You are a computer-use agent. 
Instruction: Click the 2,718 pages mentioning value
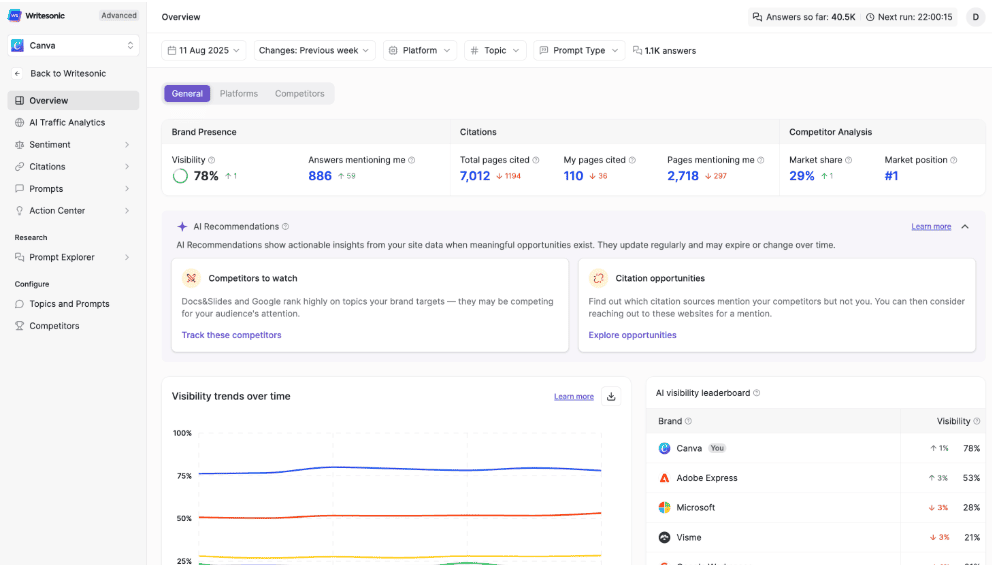point(683,176)
